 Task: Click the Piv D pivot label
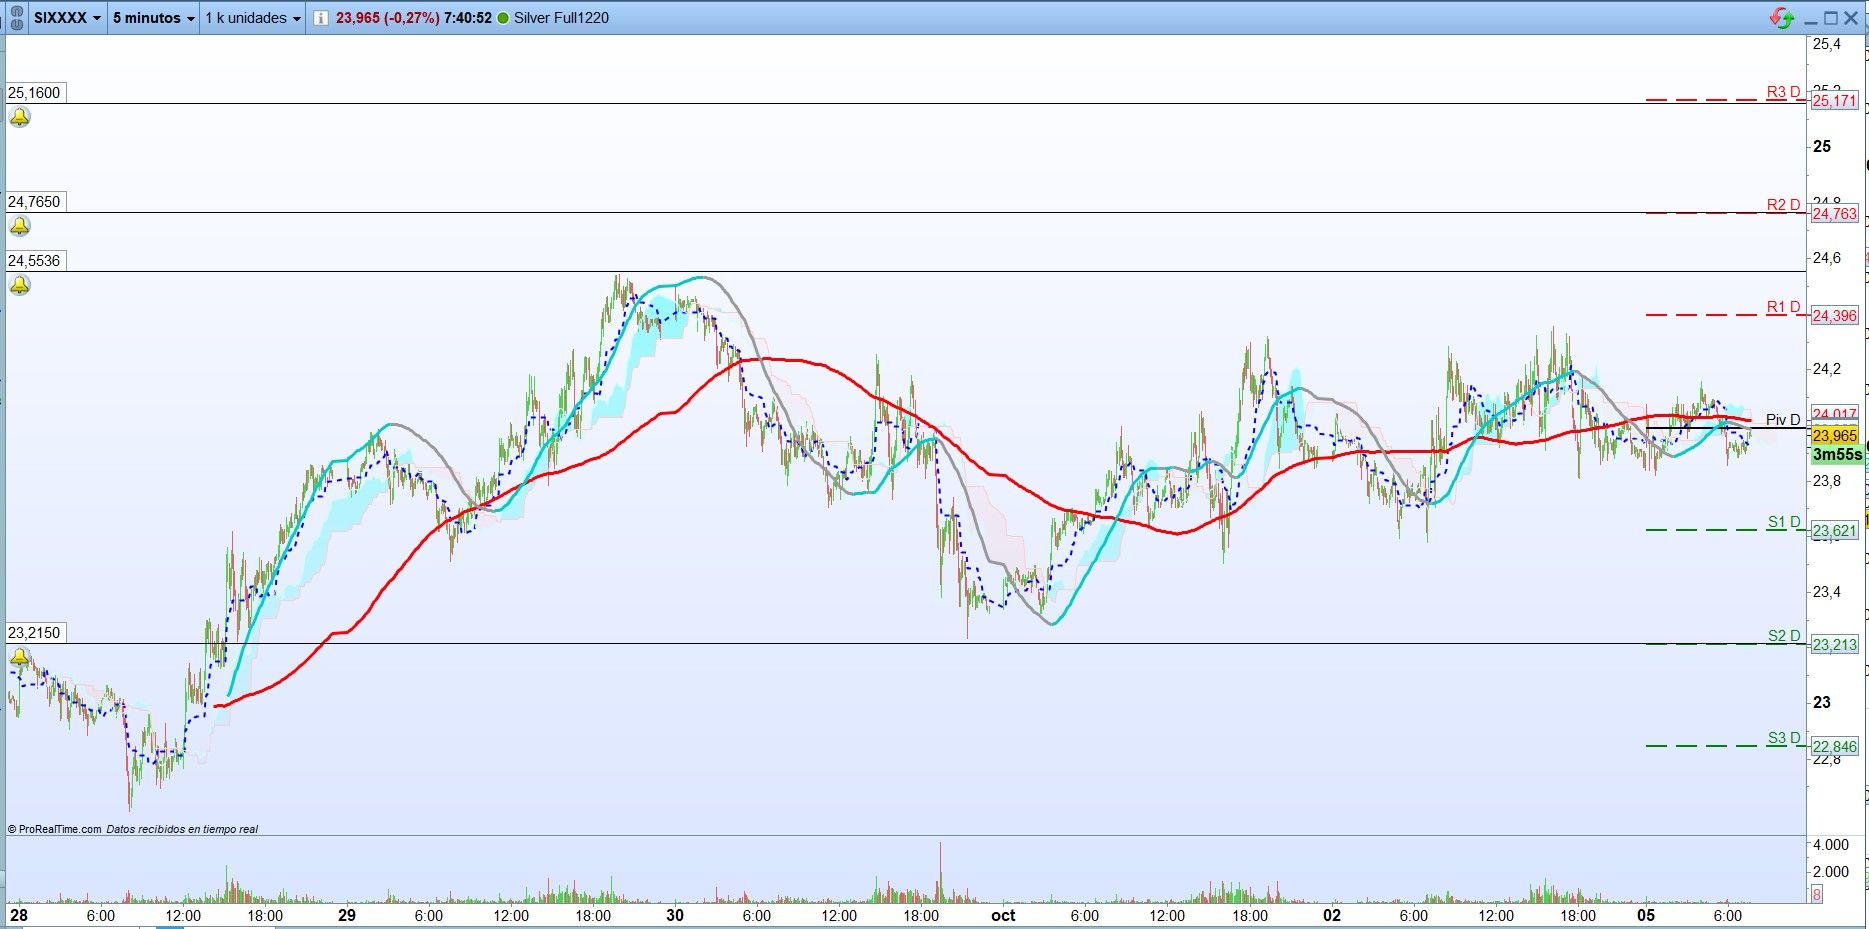[1783, 420]
